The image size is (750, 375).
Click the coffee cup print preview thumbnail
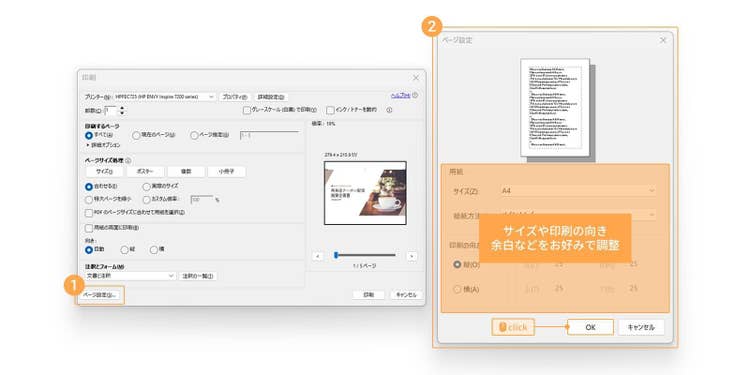click(x=365, y=193)
